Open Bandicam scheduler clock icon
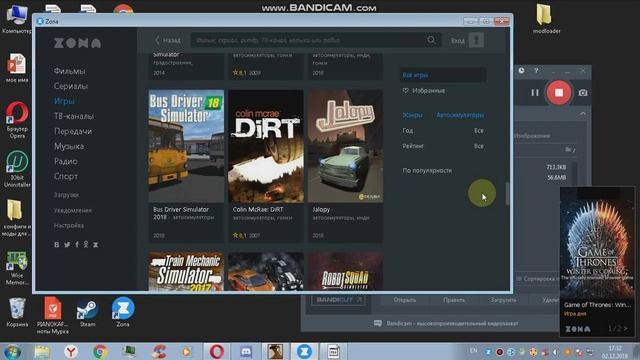 [522, 71]
